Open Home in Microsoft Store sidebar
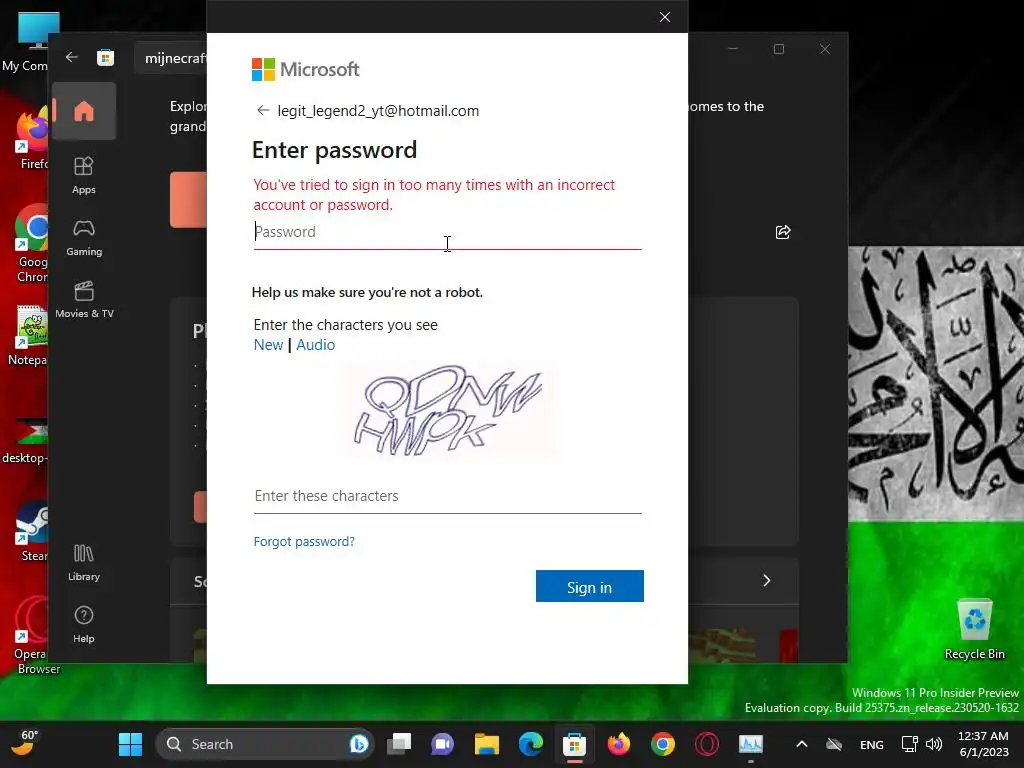The height and width of the screenshot is (768, 1024). point(84,111)
